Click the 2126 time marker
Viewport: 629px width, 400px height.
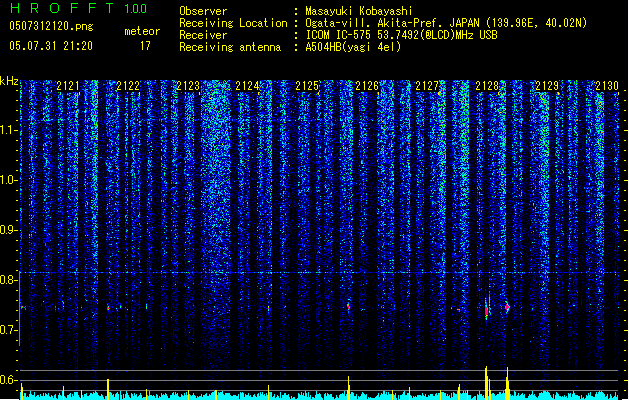pos(367,86)
